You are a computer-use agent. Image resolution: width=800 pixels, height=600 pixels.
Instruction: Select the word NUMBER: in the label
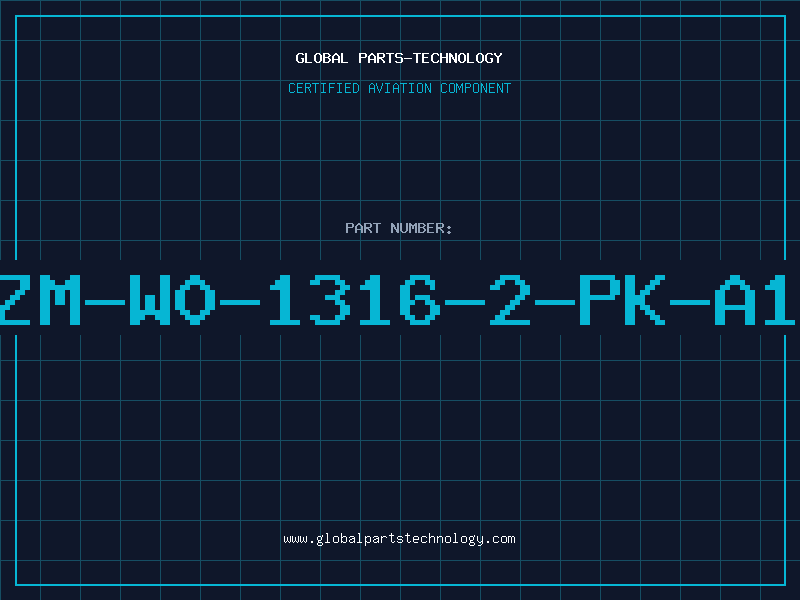click(421, 228)
